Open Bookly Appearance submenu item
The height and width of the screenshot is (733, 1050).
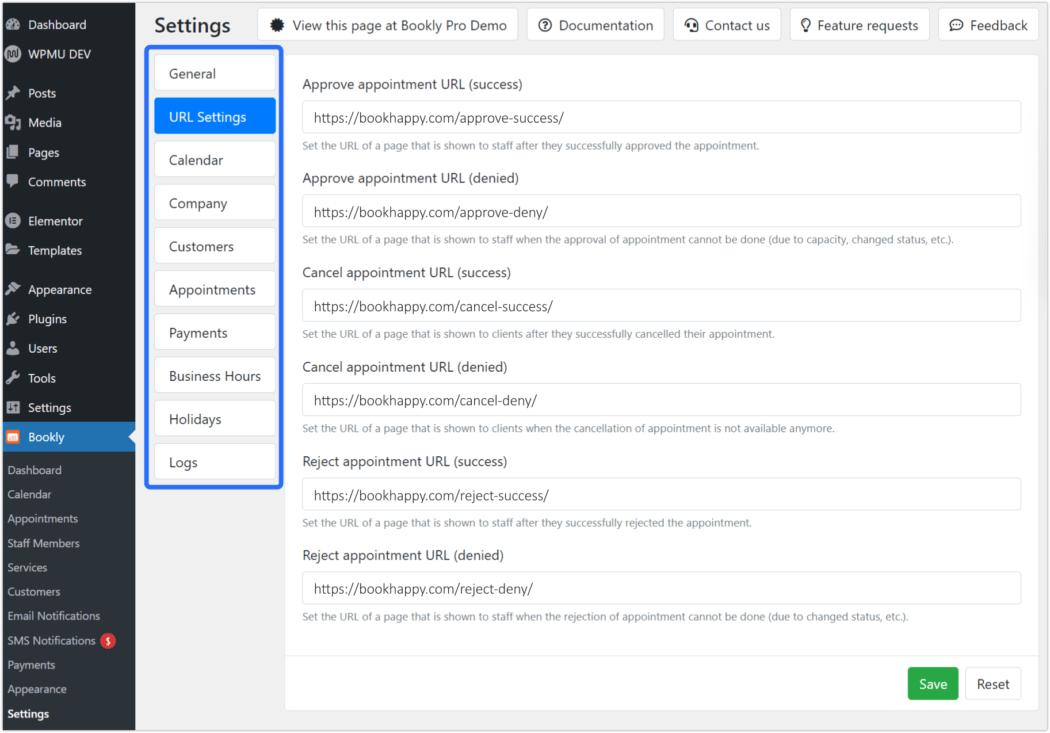(x=37, y=689)
